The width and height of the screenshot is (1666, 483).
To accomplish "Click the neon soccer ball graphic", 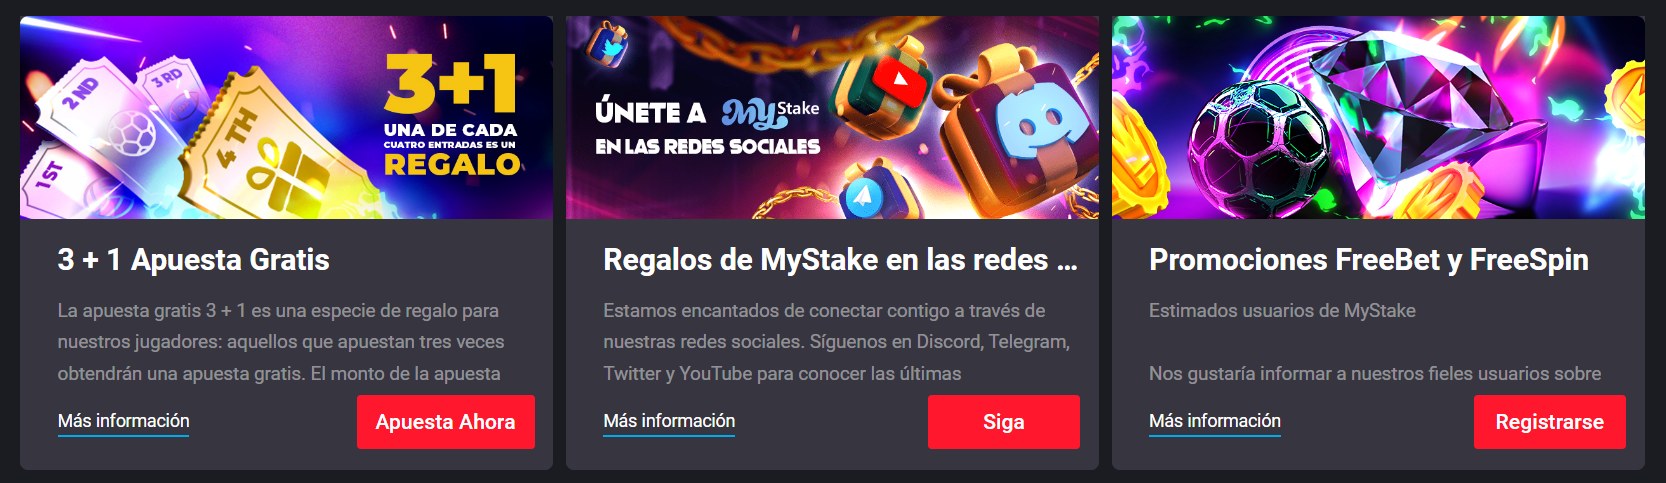I will point(1258,147).
